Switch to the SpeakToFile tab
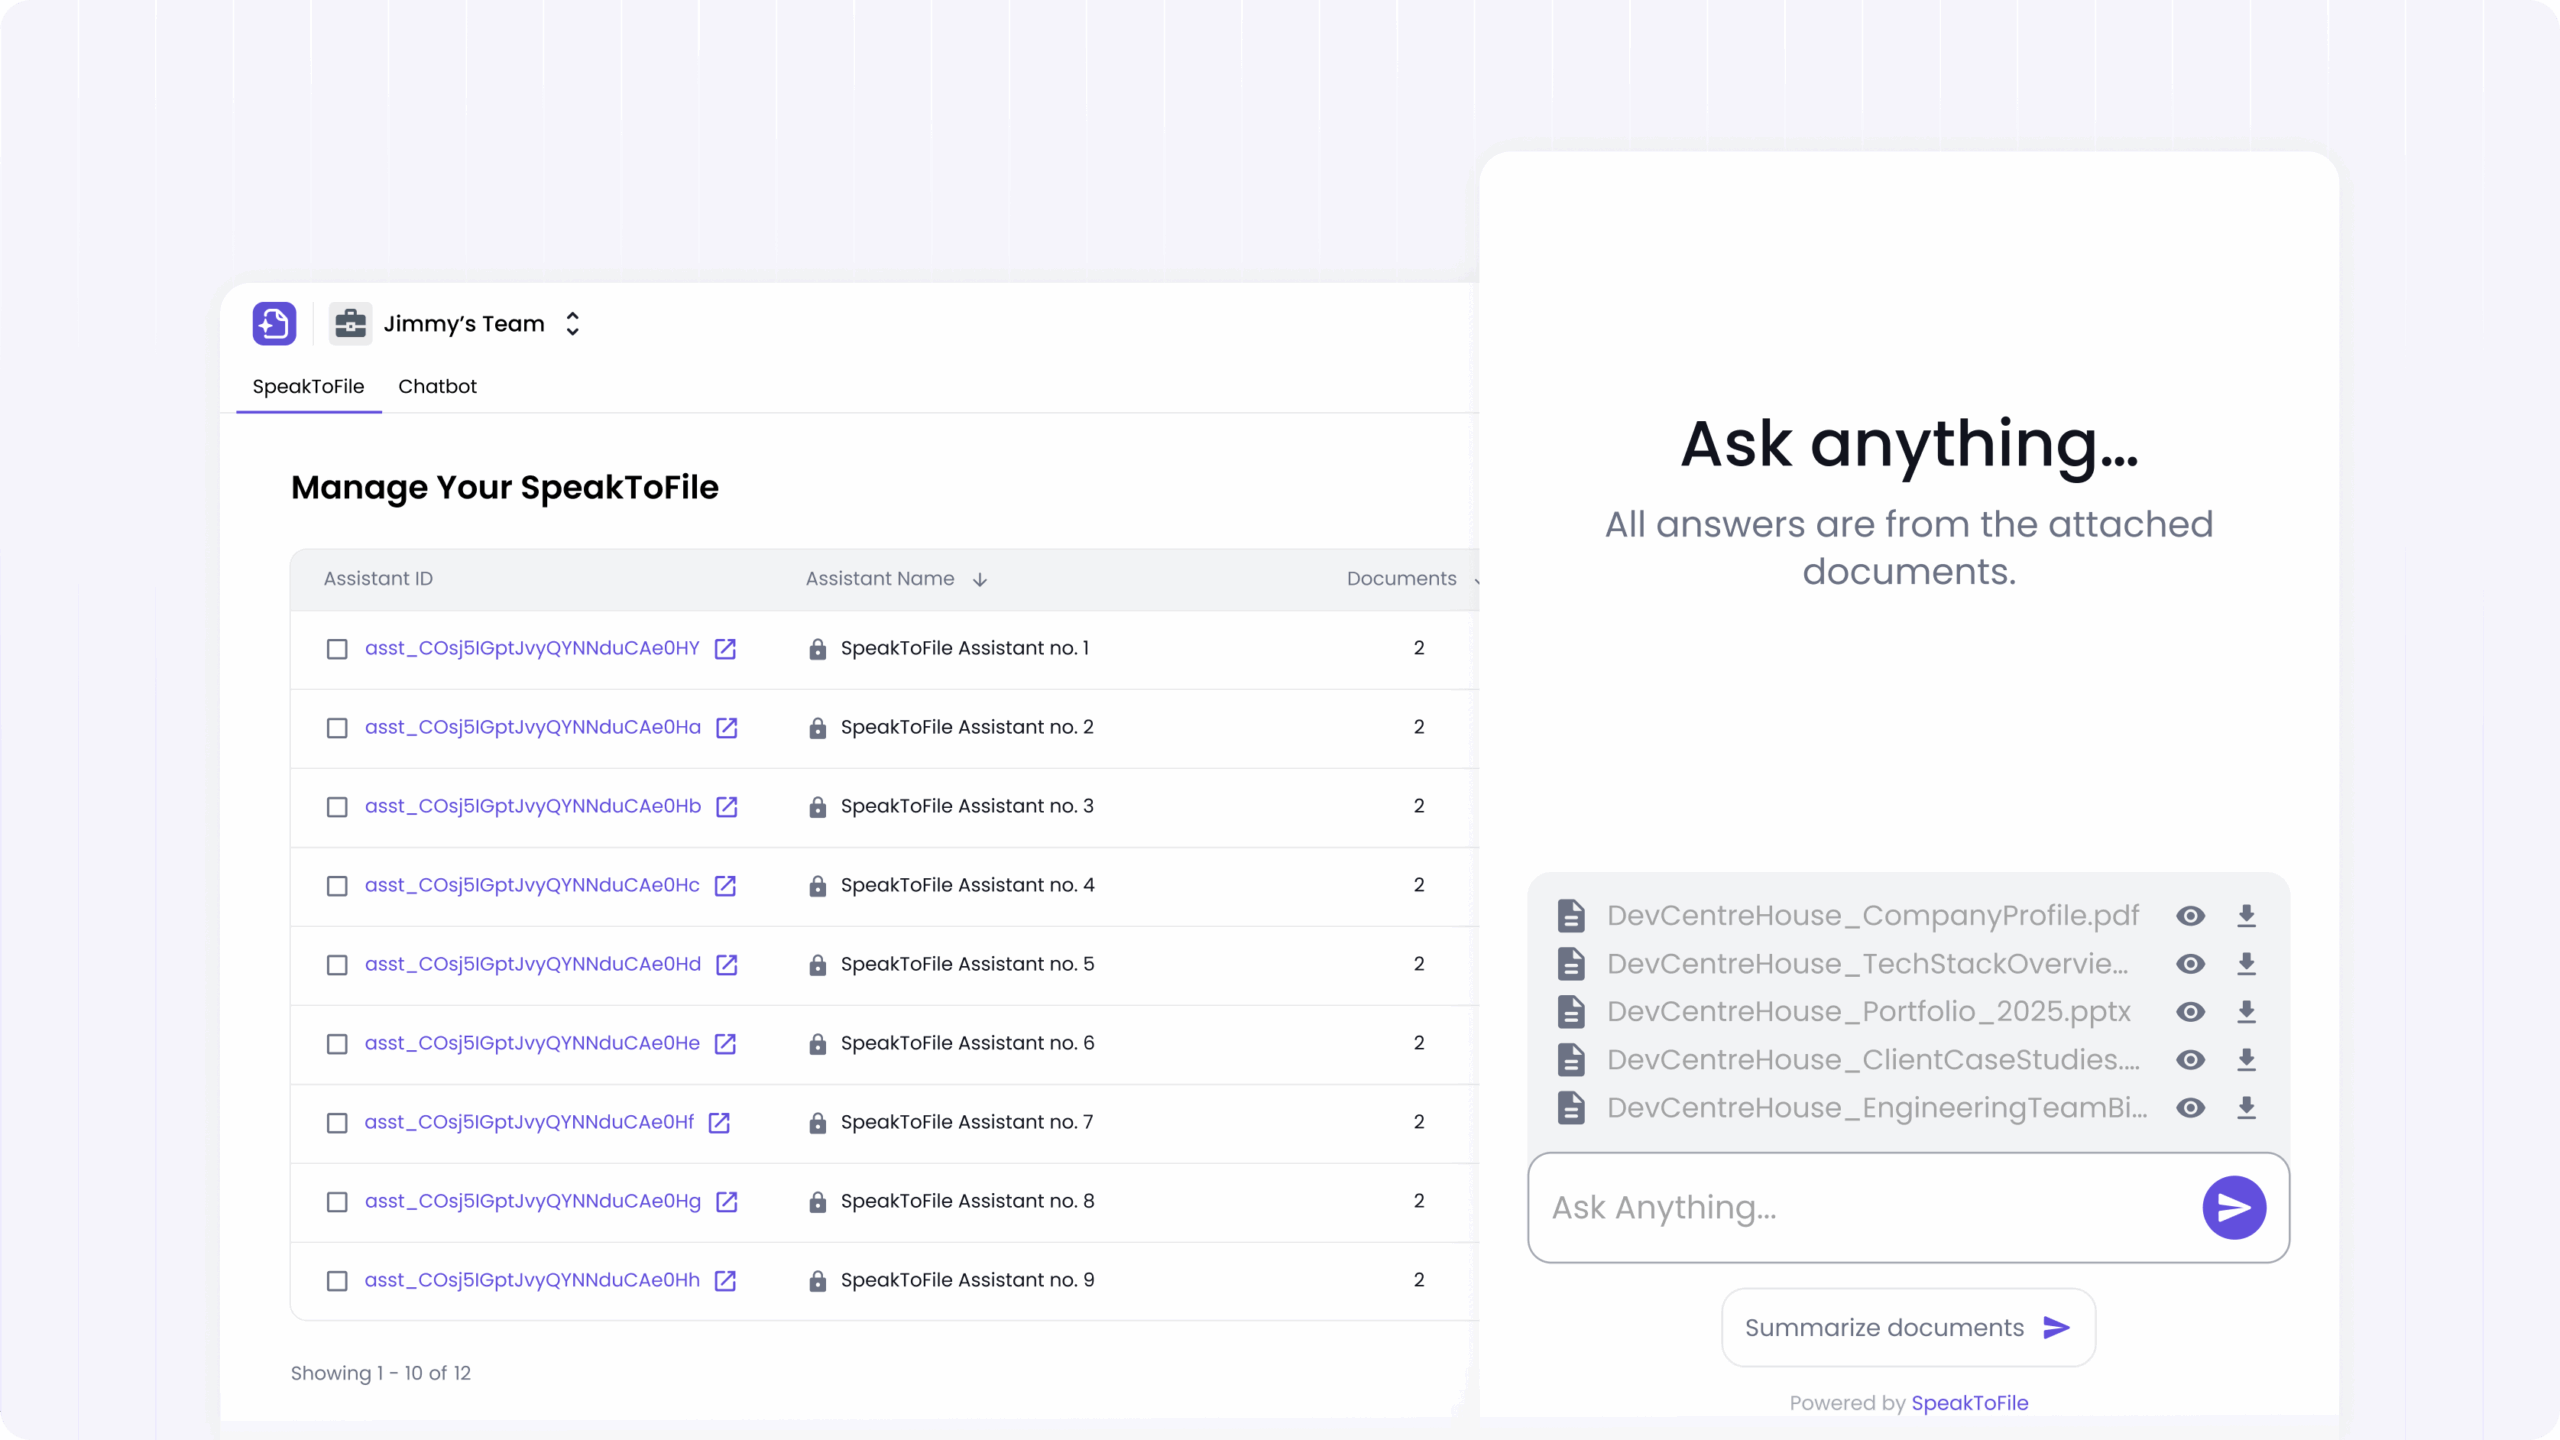The image size is (2560, 1440). click(x=308, y=387)
